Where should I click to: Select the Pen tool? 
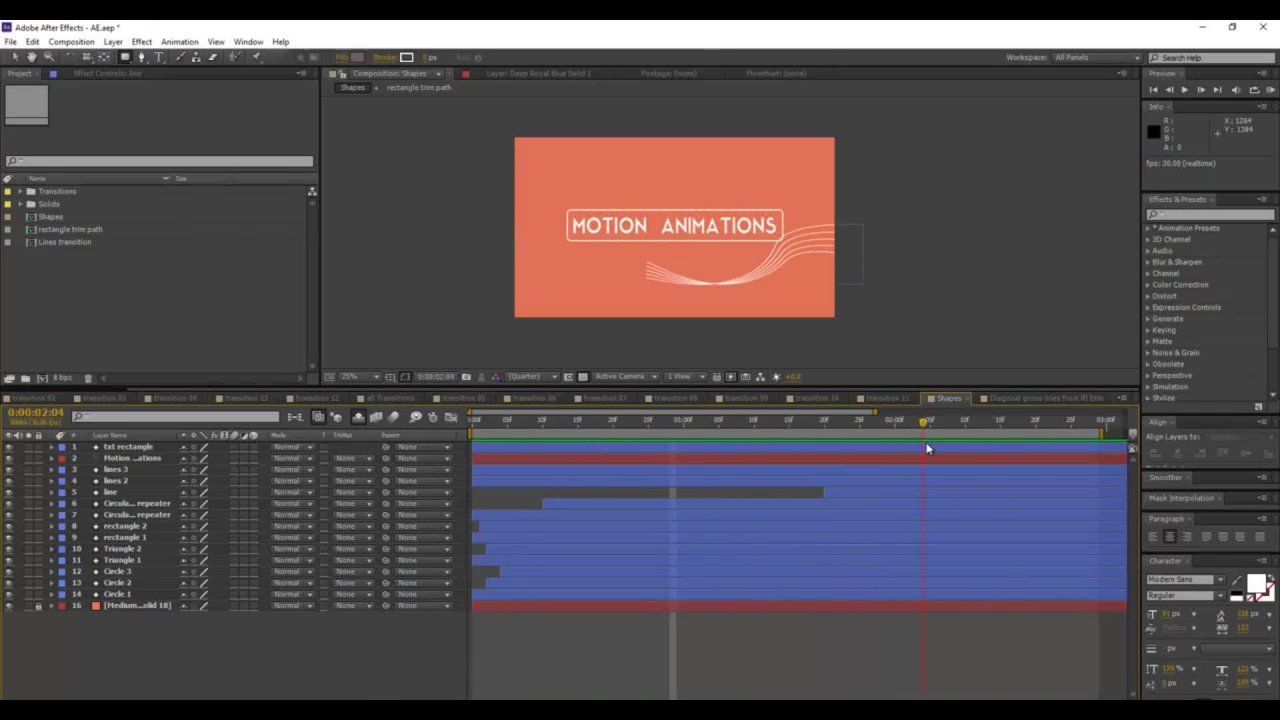pyautogui.click(x=141, y=57)
